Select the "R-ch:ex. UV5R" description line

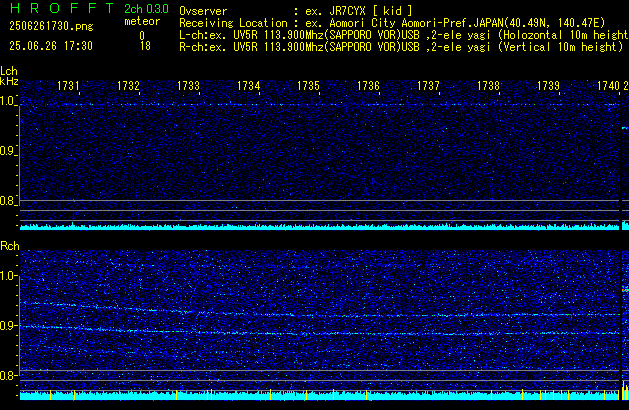(401, 47)
